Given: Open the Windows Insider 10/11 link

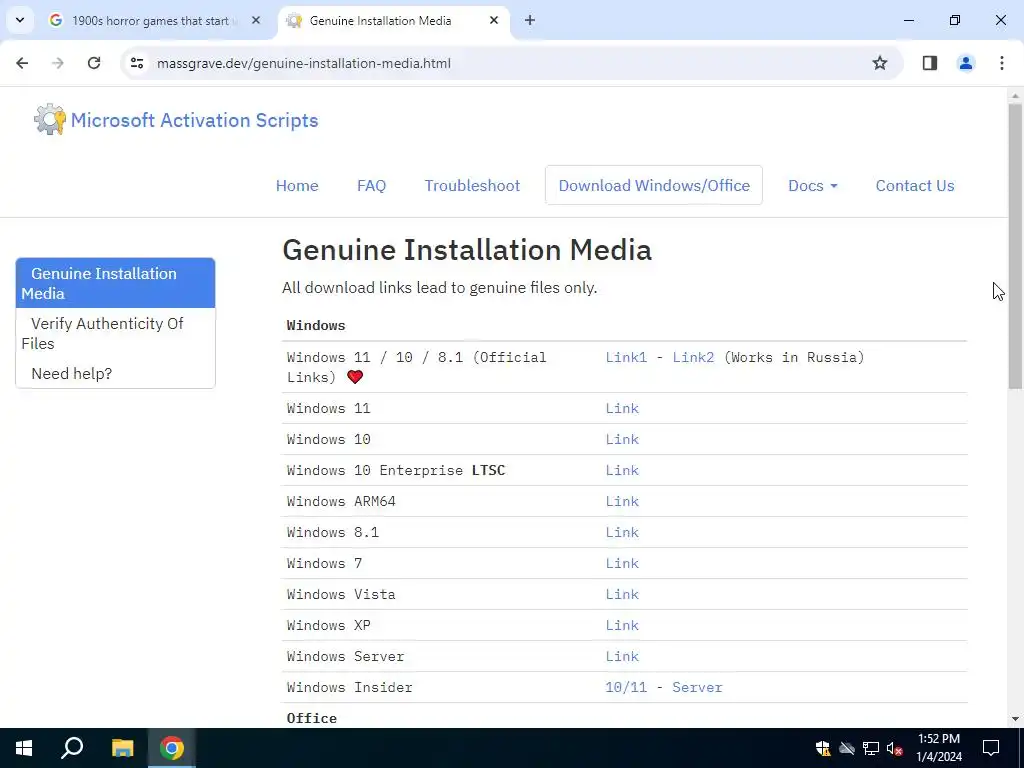Looking at the screenshot, I should [x=626, y=688].
